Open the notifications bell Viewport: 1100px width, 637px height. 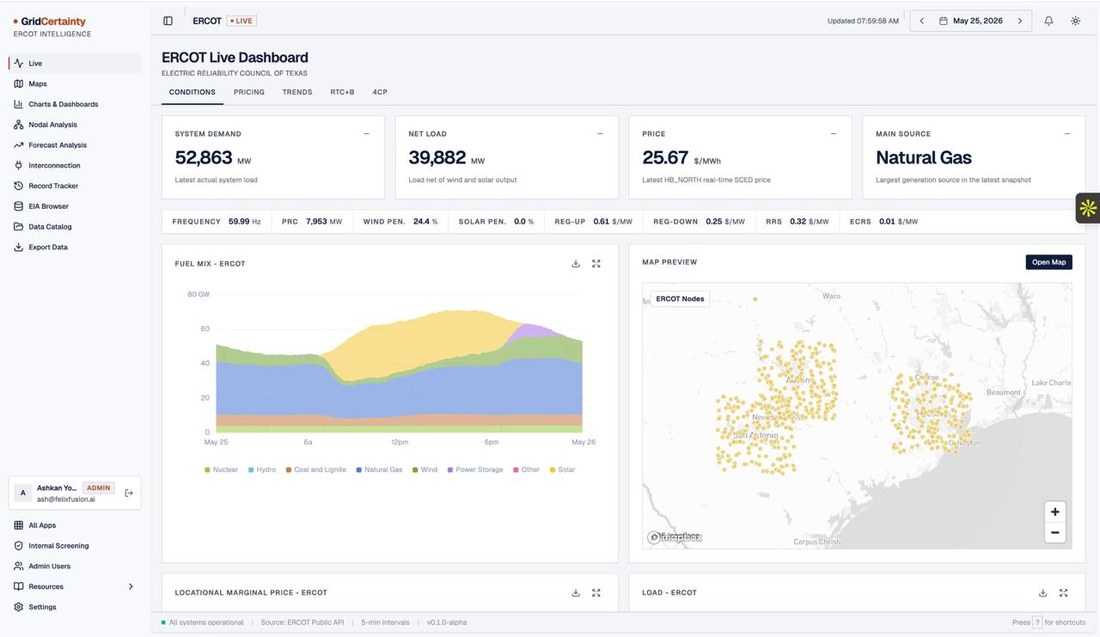tap(1048, 21)
